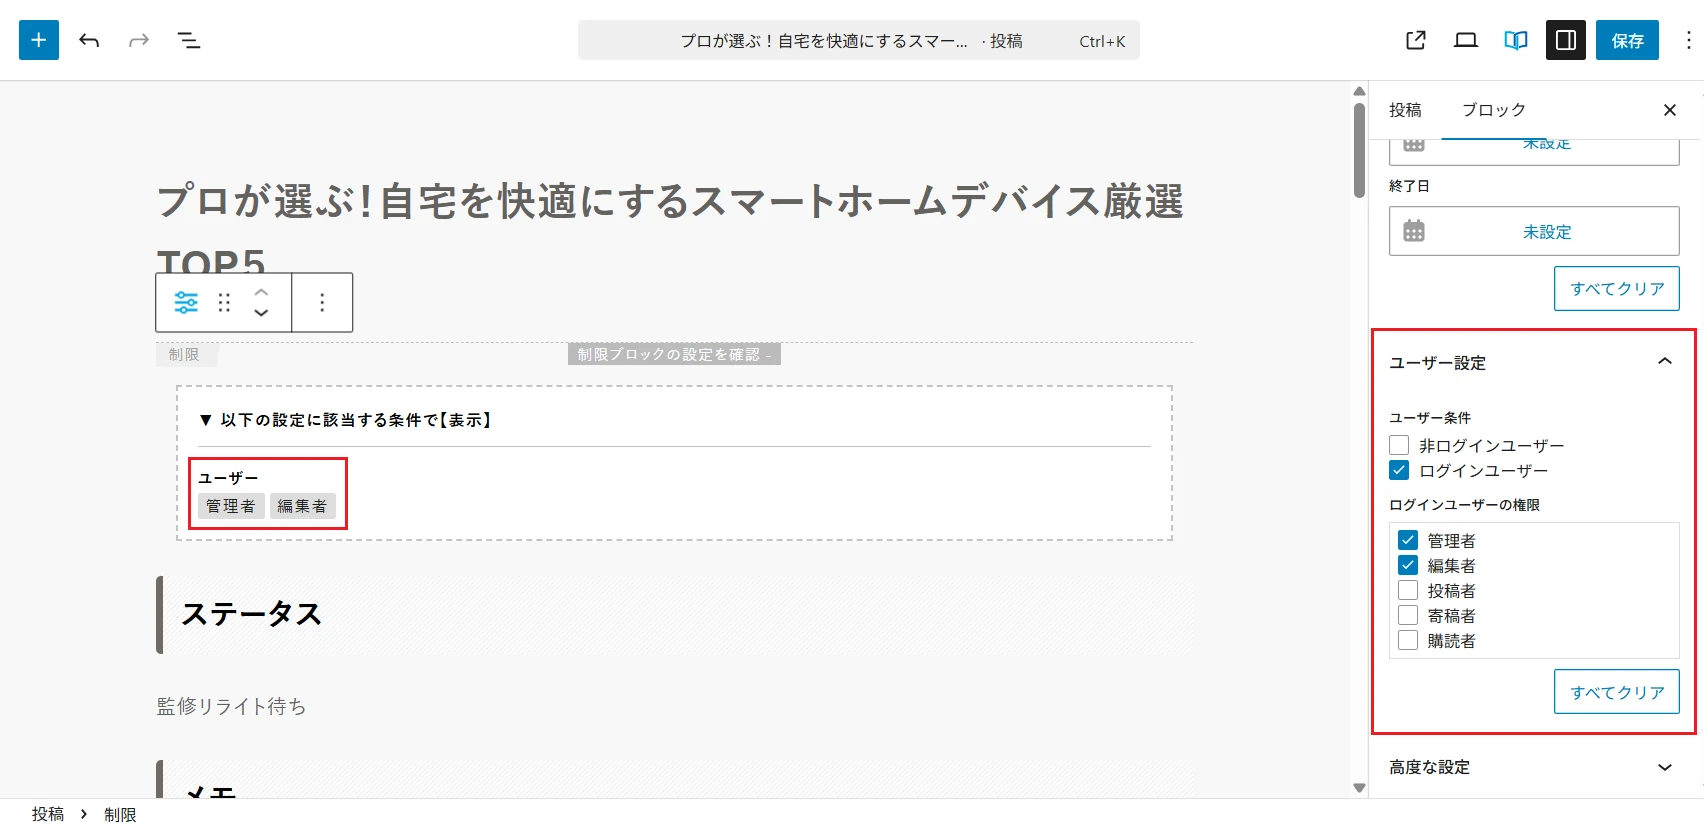Click the blue block inserter plus button
The width and height of the screenshot is (1704, 825).
point(39,40)
